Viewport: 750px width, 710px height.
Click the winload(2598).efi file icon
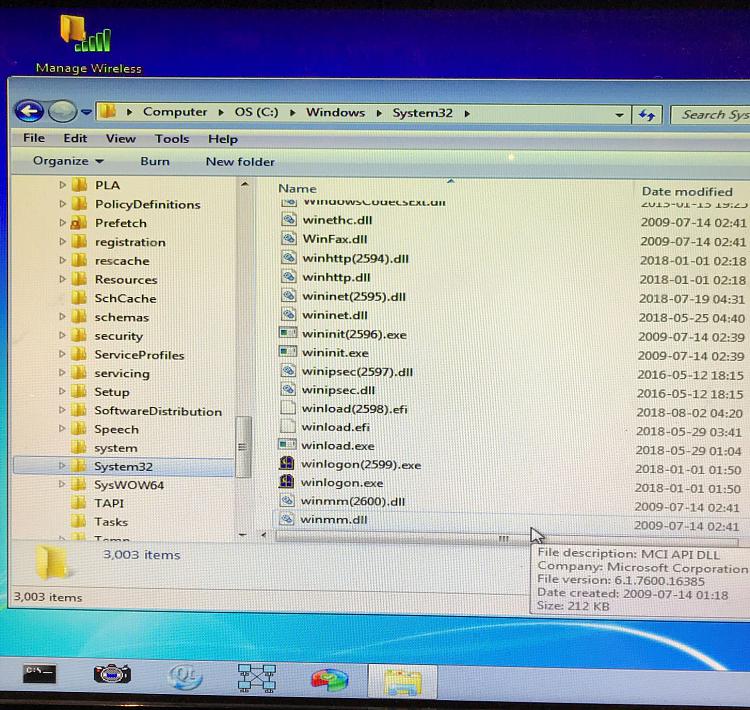287,408
